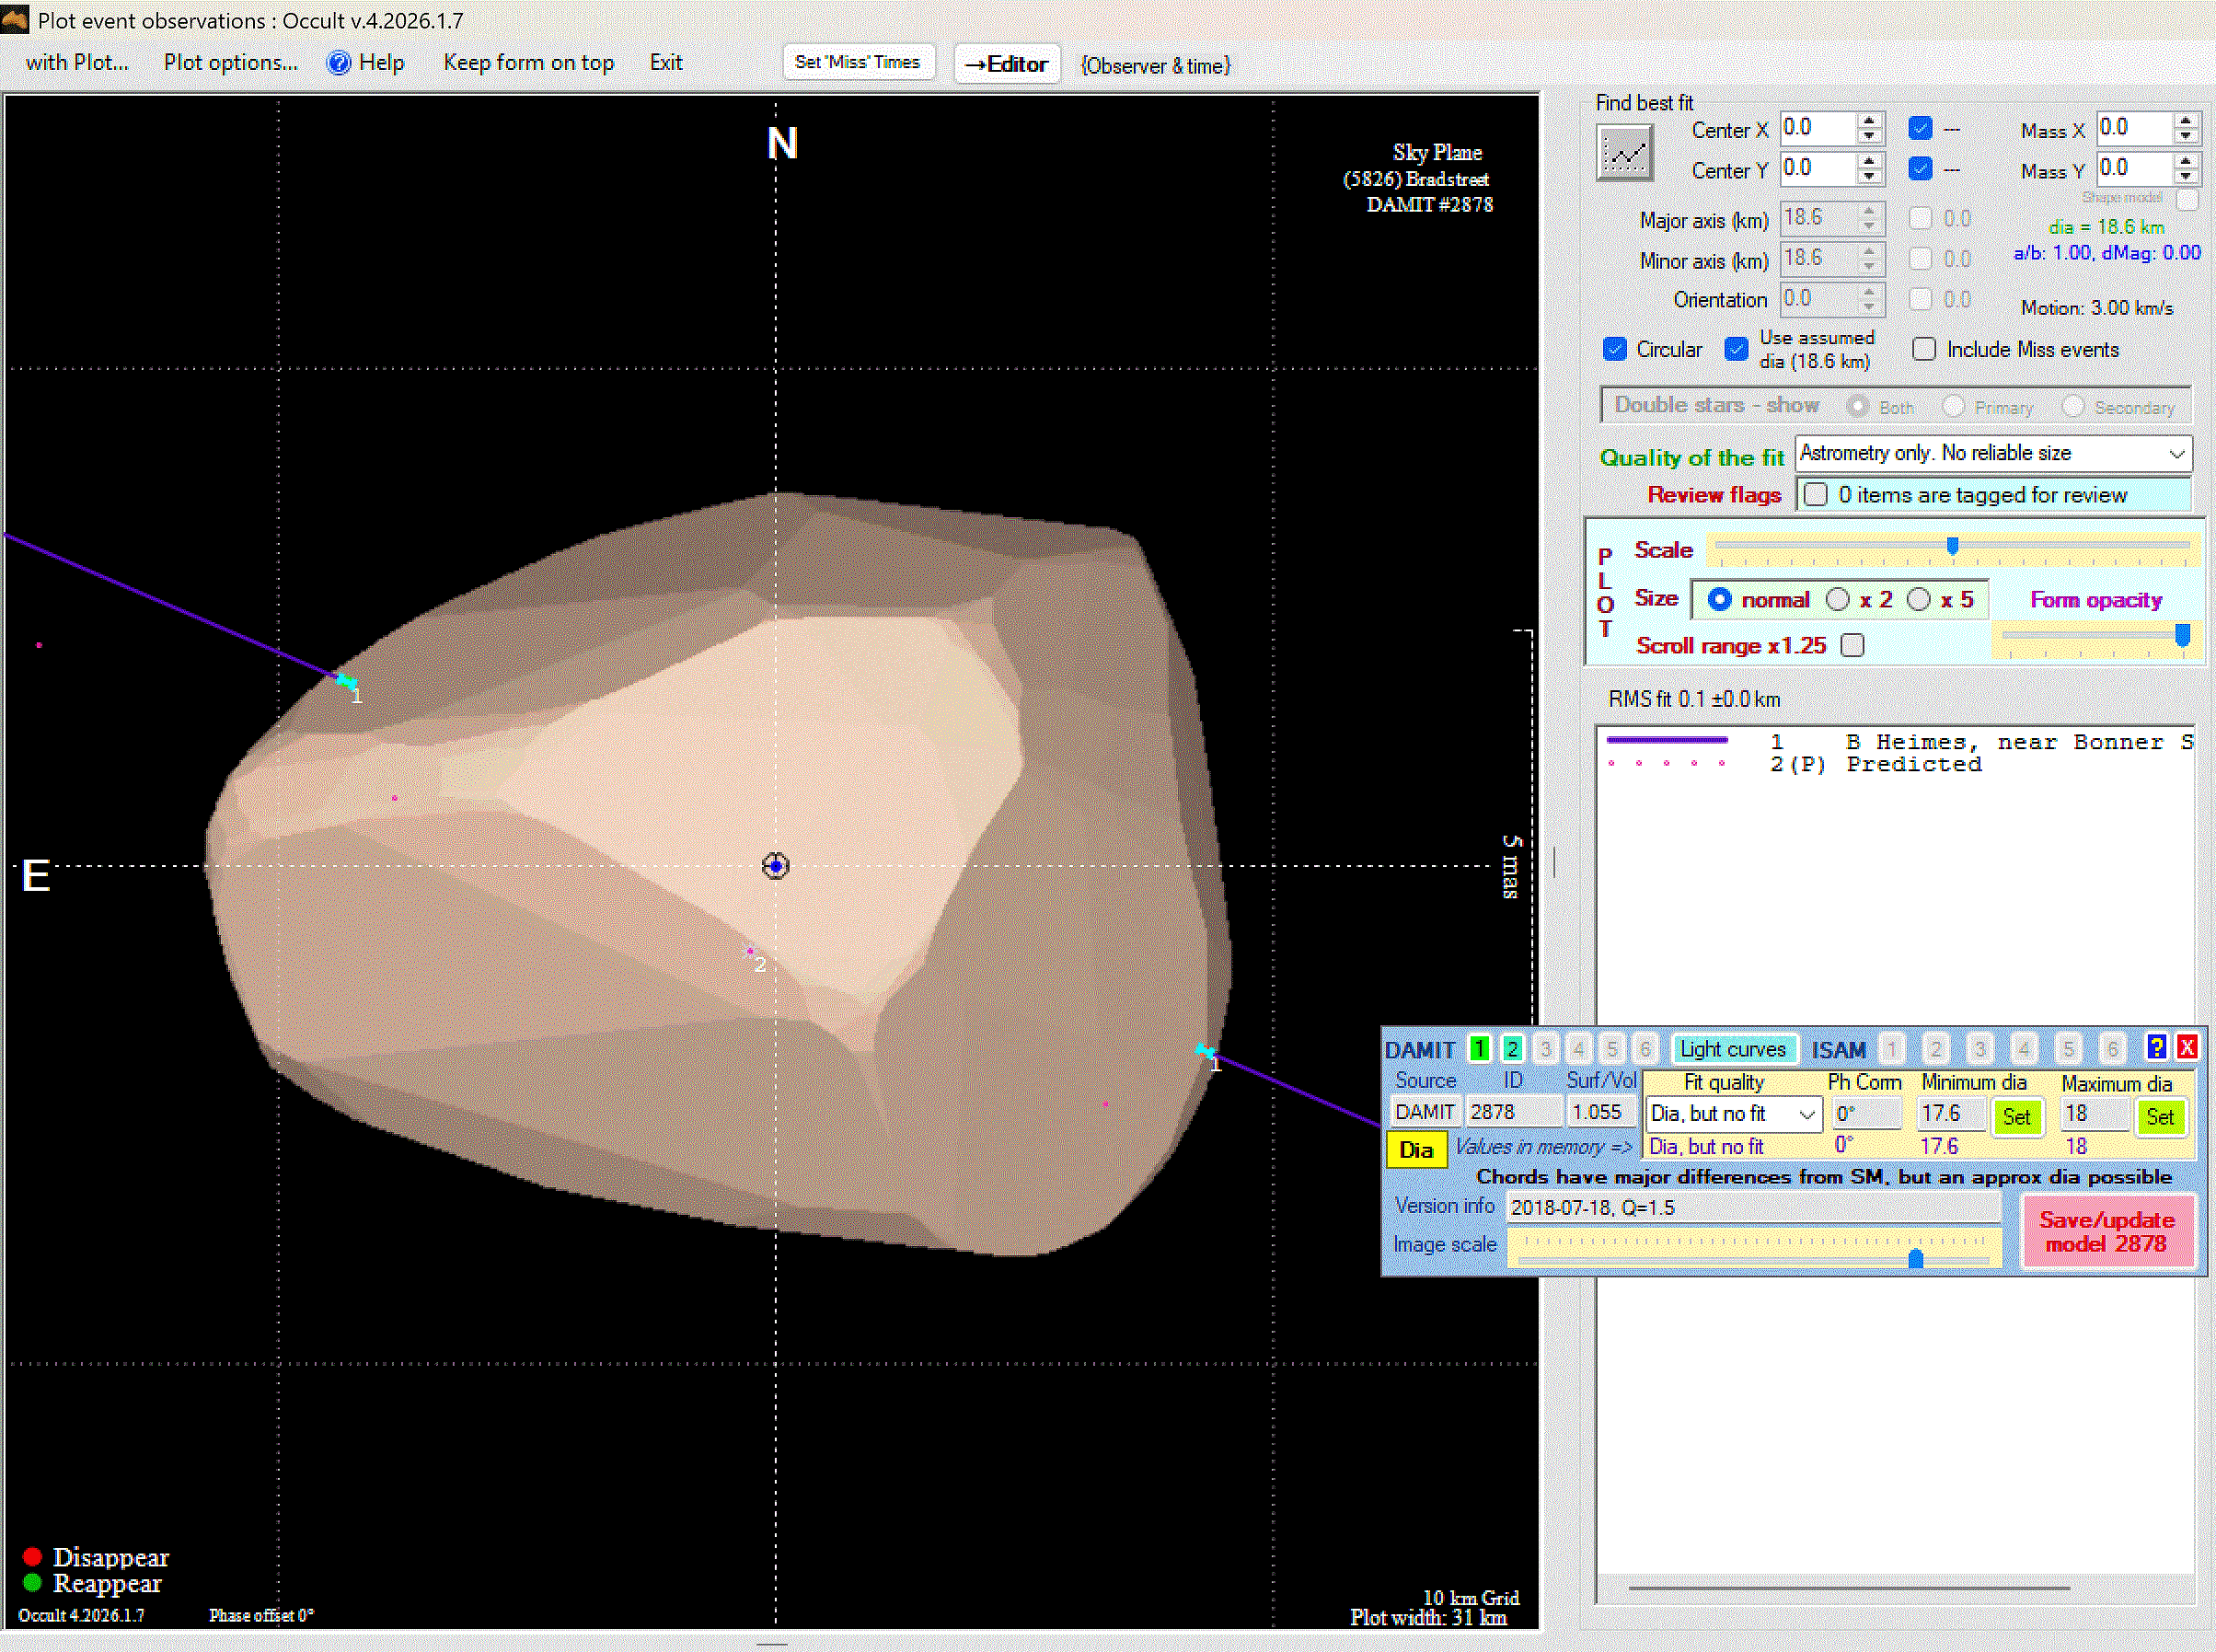
Task: Open the with Plot menu
Action: (x=77, y=63)
